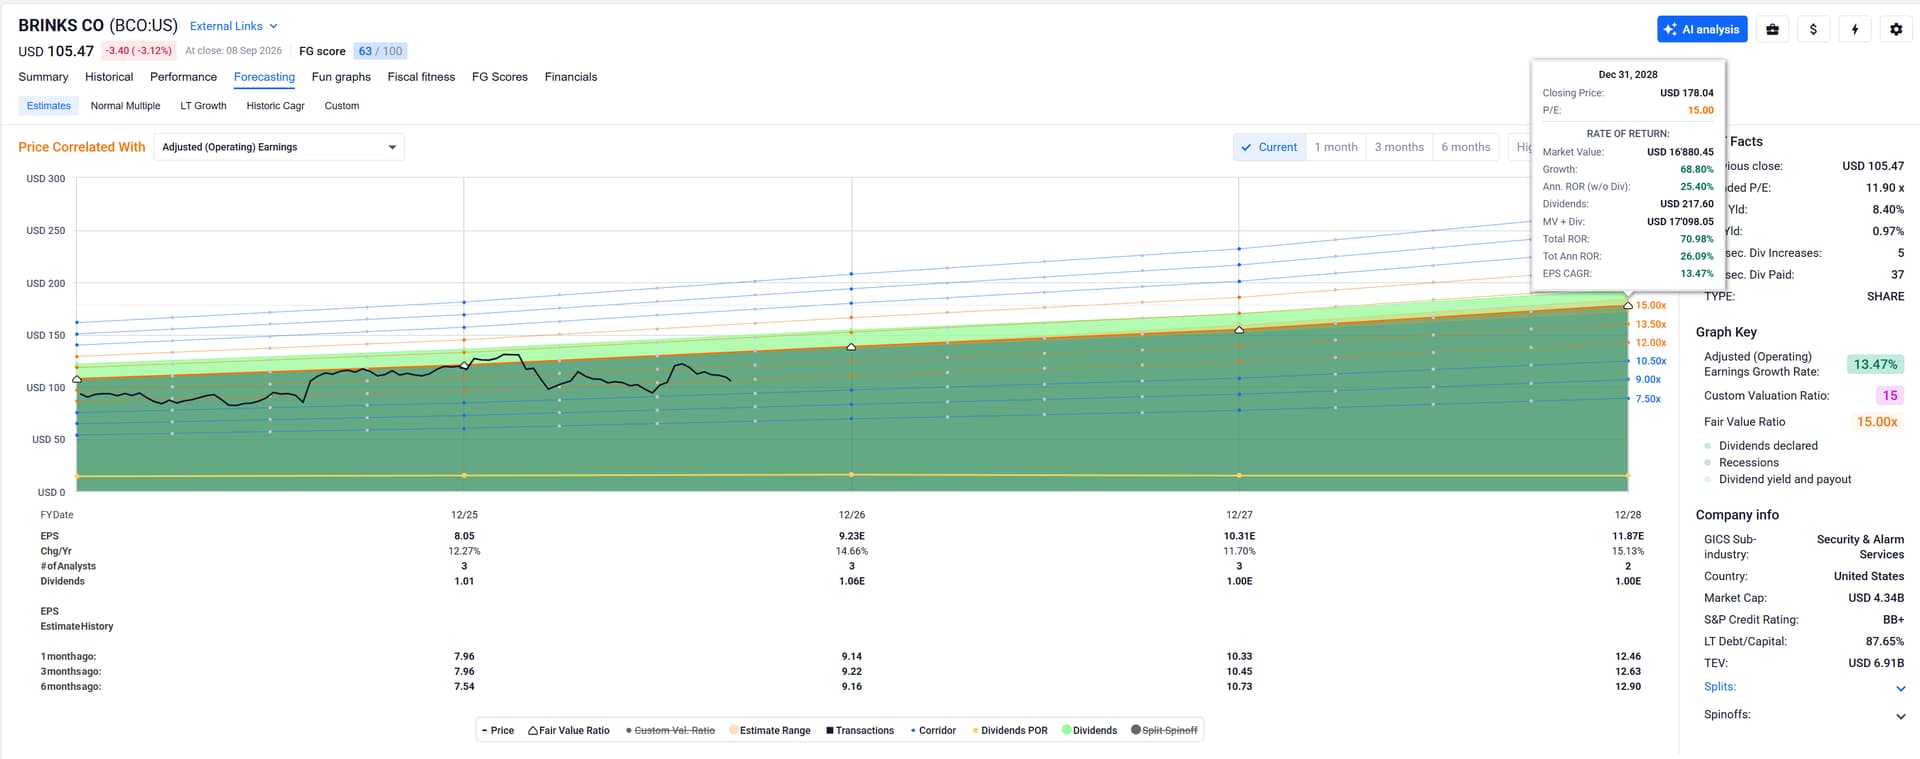Viewport: 1920px width, 759px height.
Task: Click the dollar sign currency icon
Action: 1813,29
